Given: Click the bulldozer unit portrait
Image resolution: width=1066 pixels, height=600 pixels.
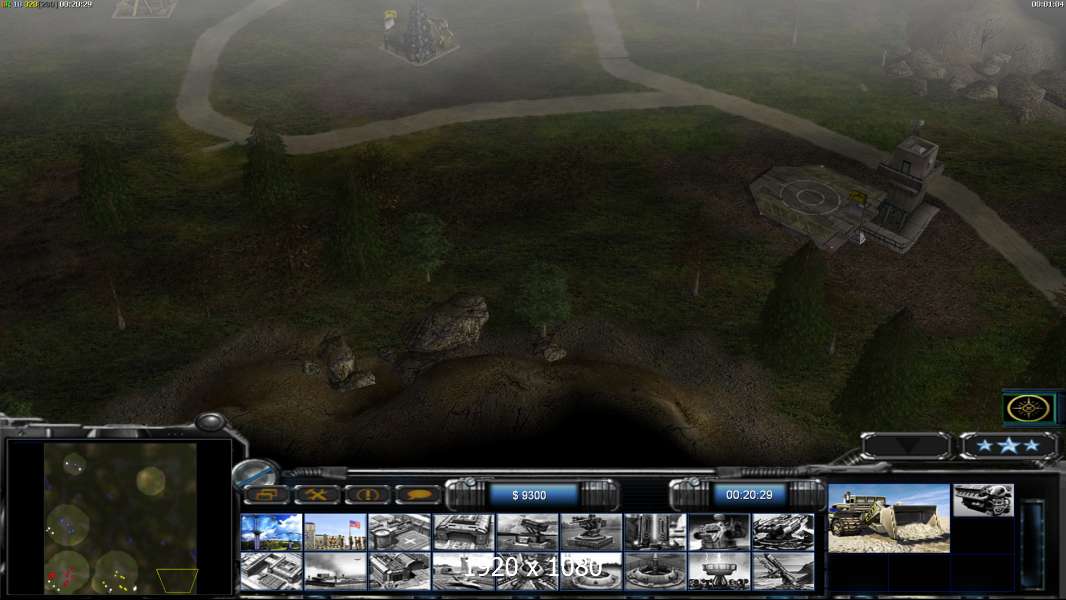Looking at the screenshot, I should (x=889, y=518).
